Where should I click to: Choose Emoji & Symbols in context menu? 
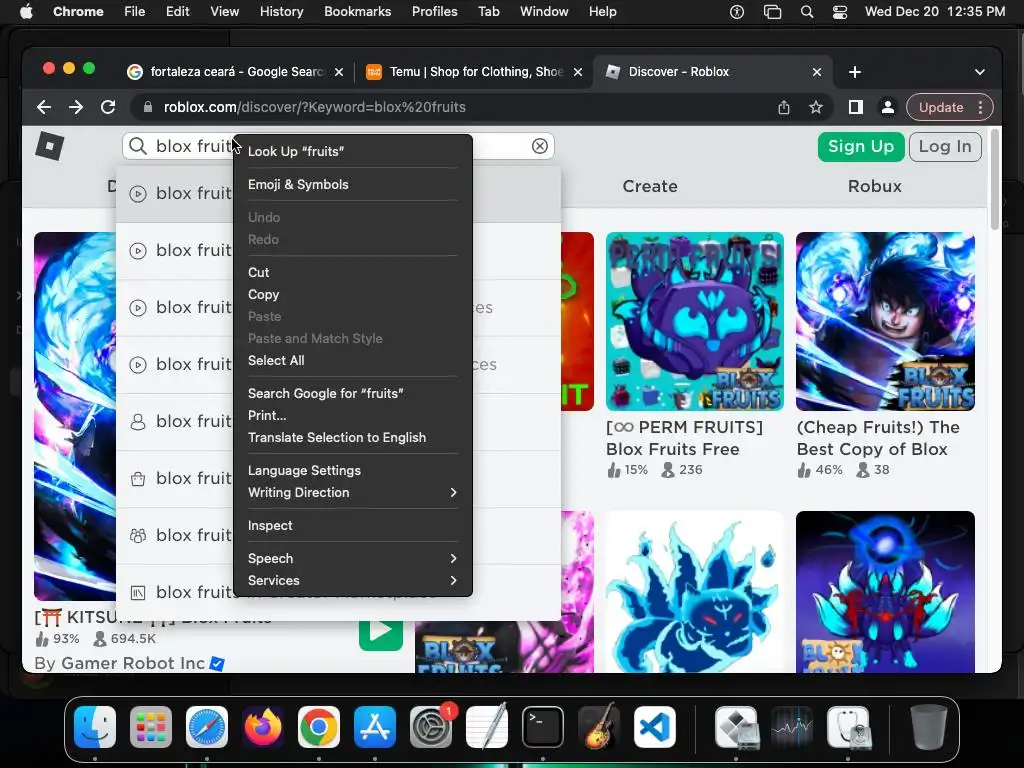click(353, 184)
